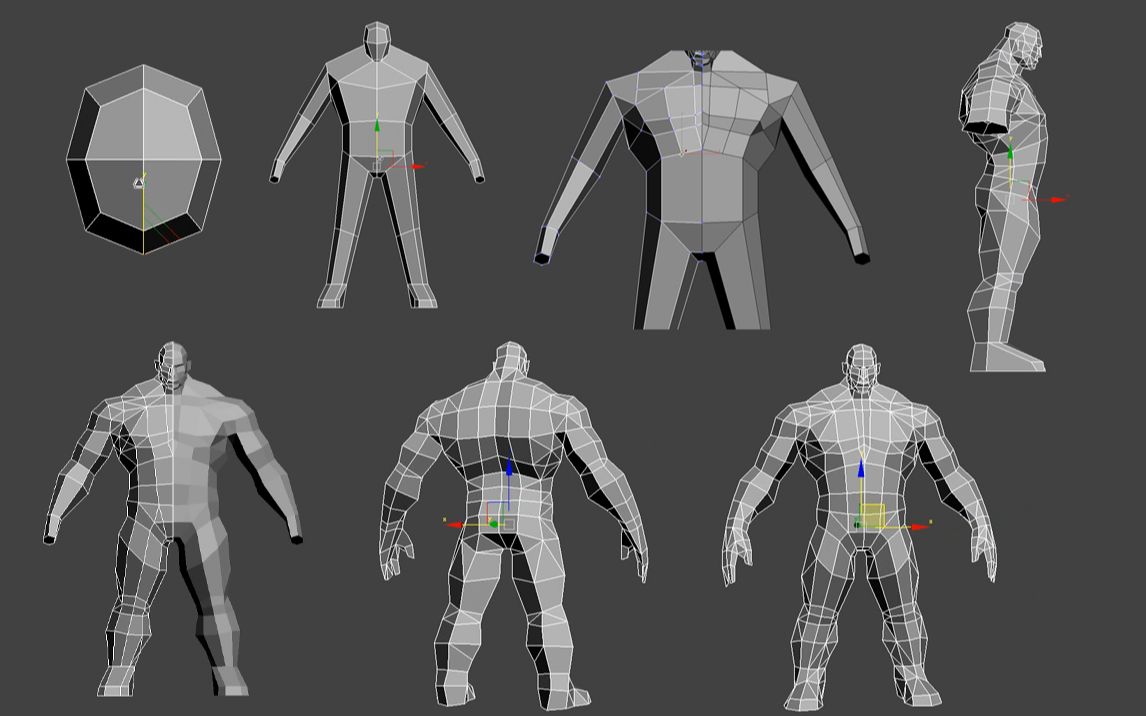Select the zoomed torso mesh in the top center
1146x716 pixels.
[x=700, y=180]
